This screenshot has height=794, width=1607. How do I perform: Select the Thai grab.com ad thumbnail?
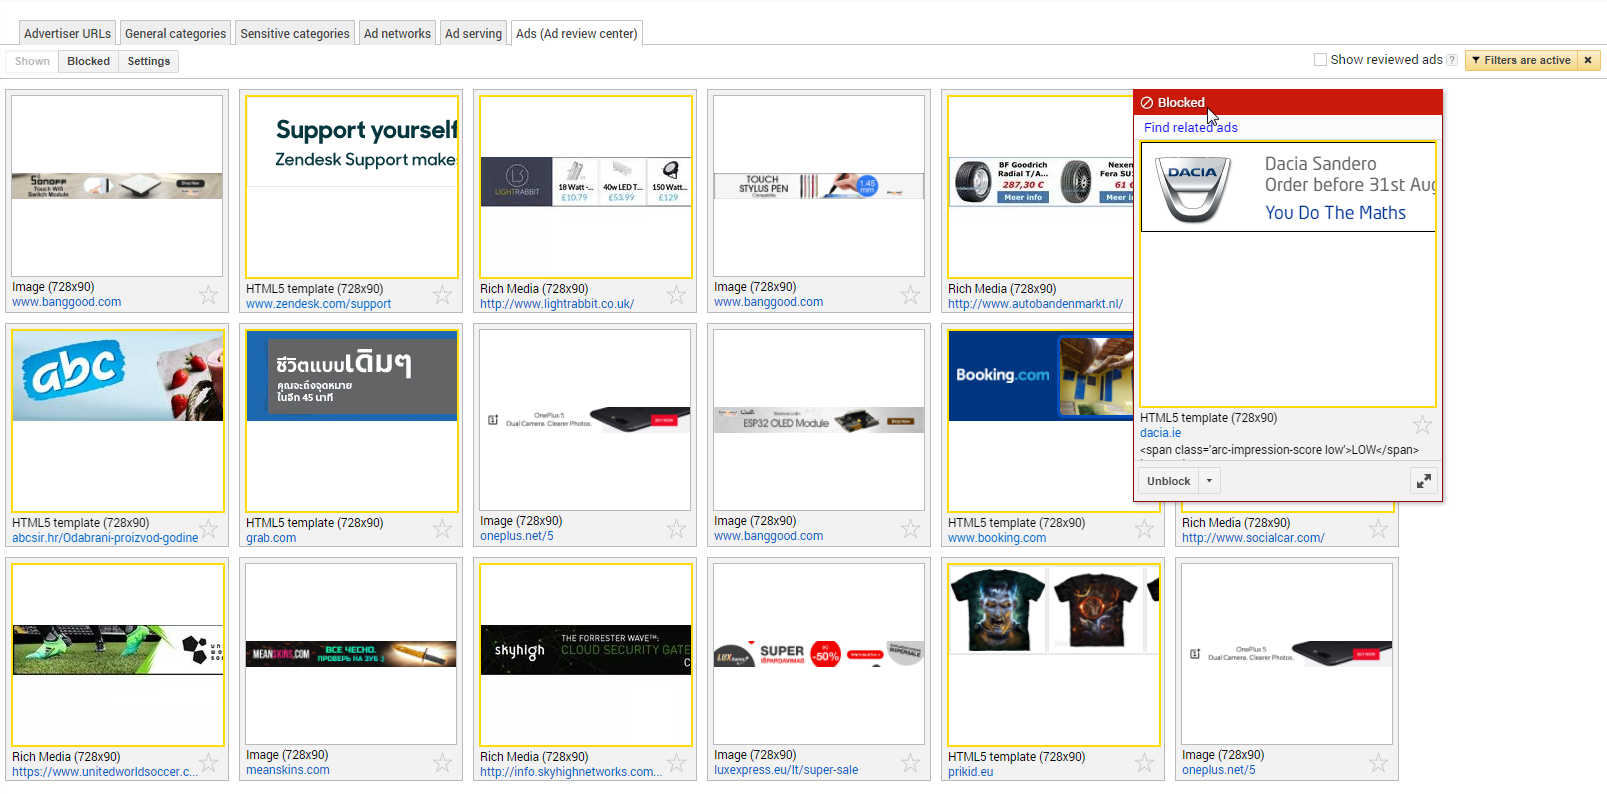pyautogui.click(x=352, y=421)
